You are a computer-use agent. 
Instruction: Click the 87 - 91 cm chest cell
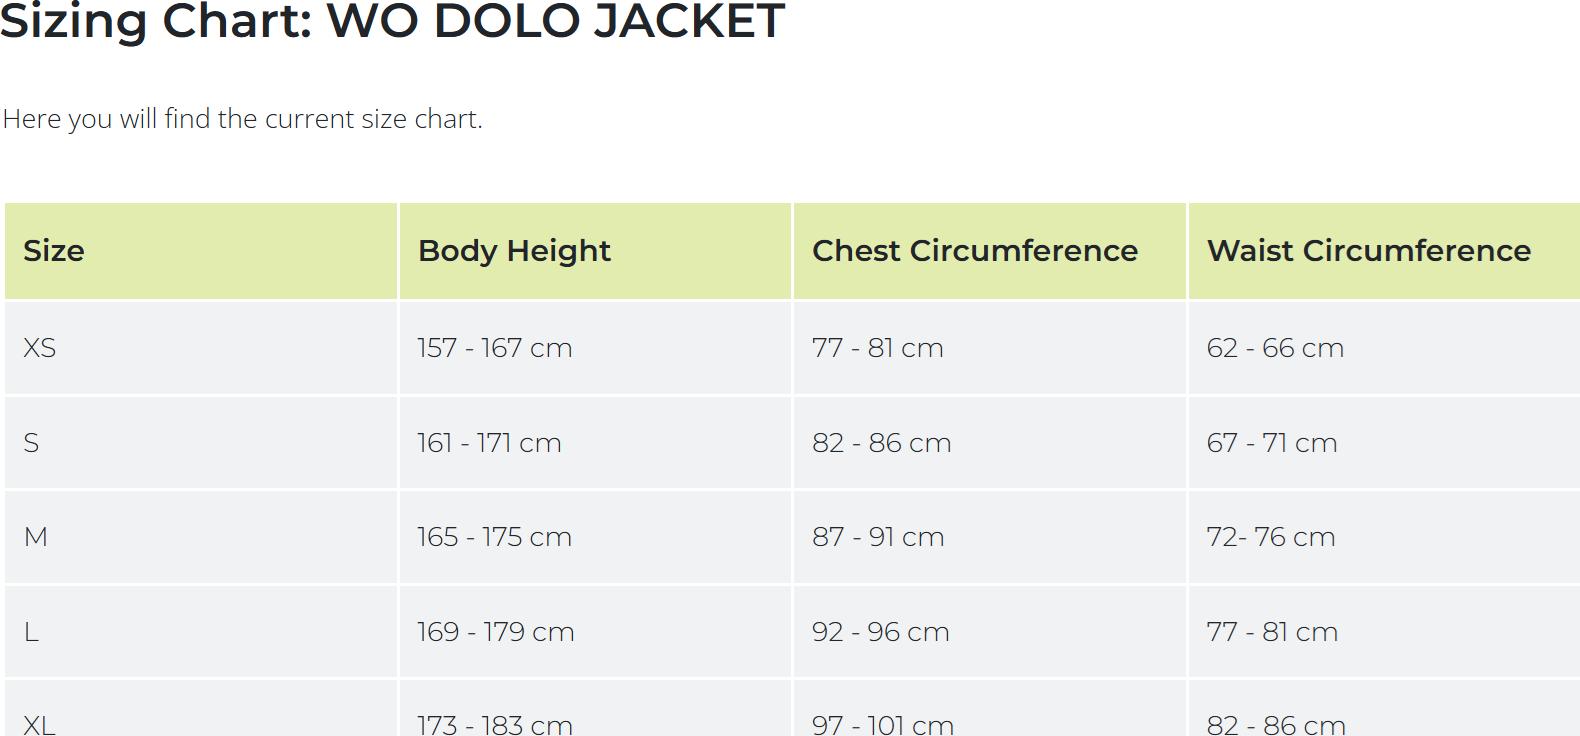point(877,537)
